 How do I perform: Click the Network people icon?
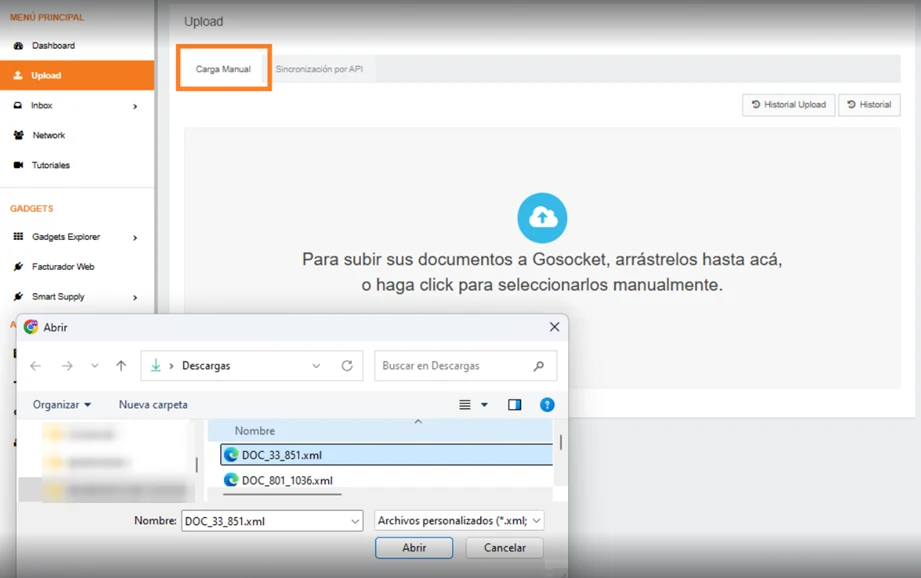tap(19, 135)
